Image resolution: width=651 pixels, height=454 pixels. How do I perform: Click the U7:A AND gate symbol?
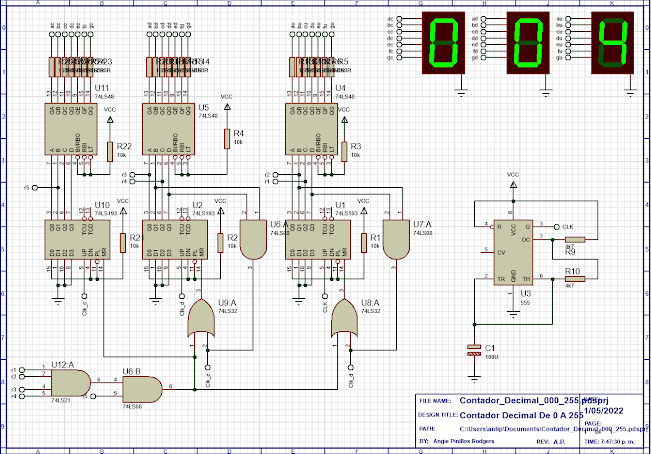point(396,240)
